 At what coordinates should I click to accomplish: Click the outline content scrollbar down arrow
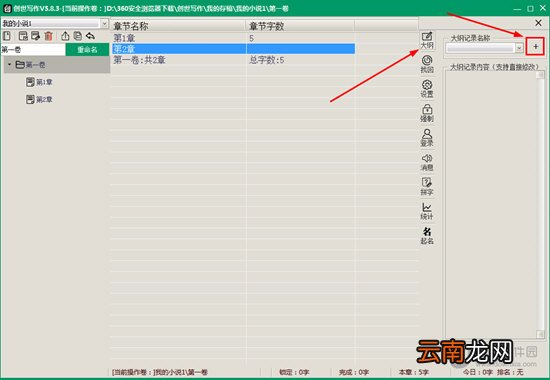click(541, 333)
